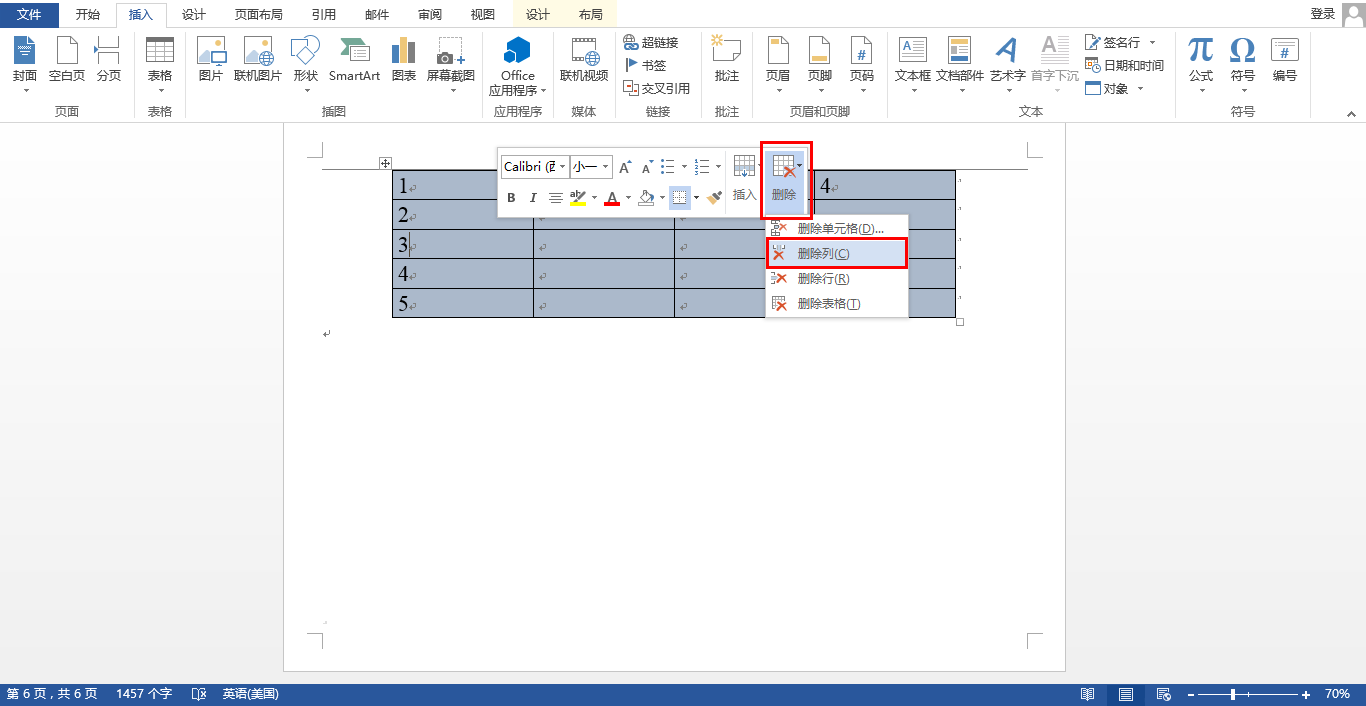Switch to the 页面布局 page layout tab
Image resolution: width=1366 pixels, height=706 pixels.
coord(258,14)
